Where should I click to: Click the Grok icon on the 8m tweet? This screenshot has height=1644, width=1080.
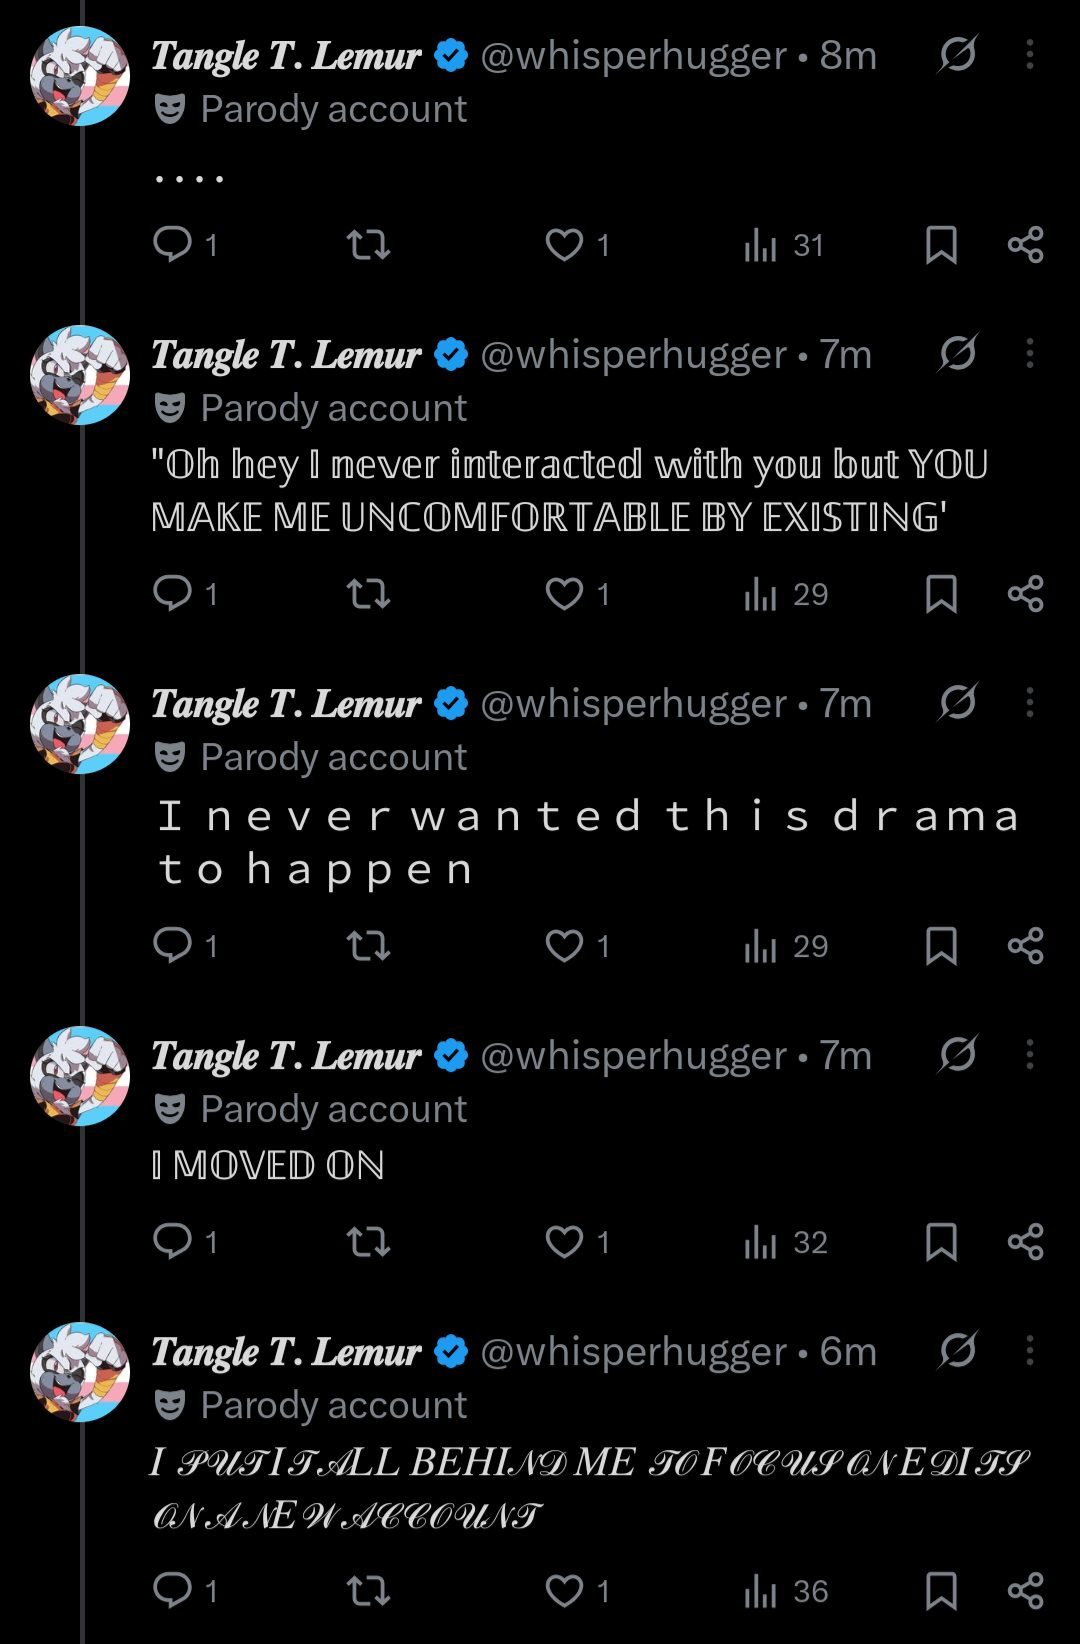click(958, 54)
